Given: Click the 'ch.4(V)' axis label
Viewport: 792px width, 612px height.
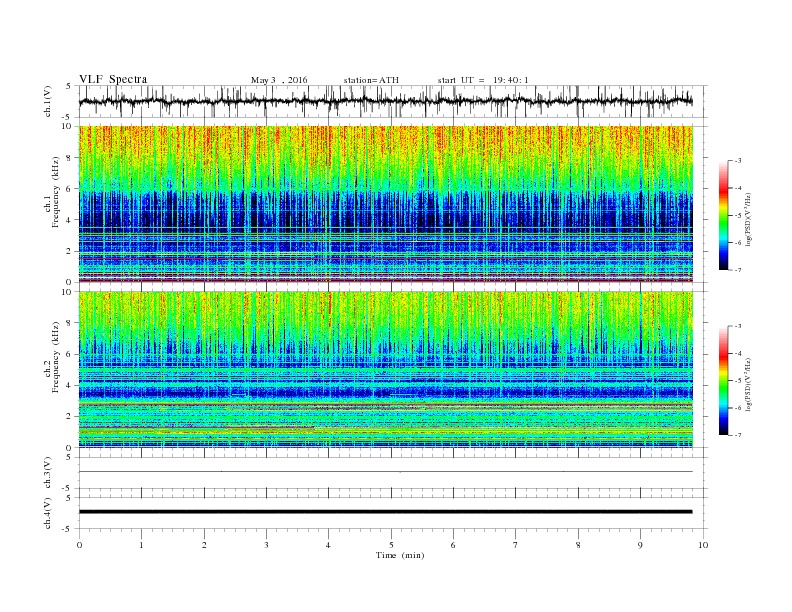Looking at the screenshot, I should click(x=48, y=513).
